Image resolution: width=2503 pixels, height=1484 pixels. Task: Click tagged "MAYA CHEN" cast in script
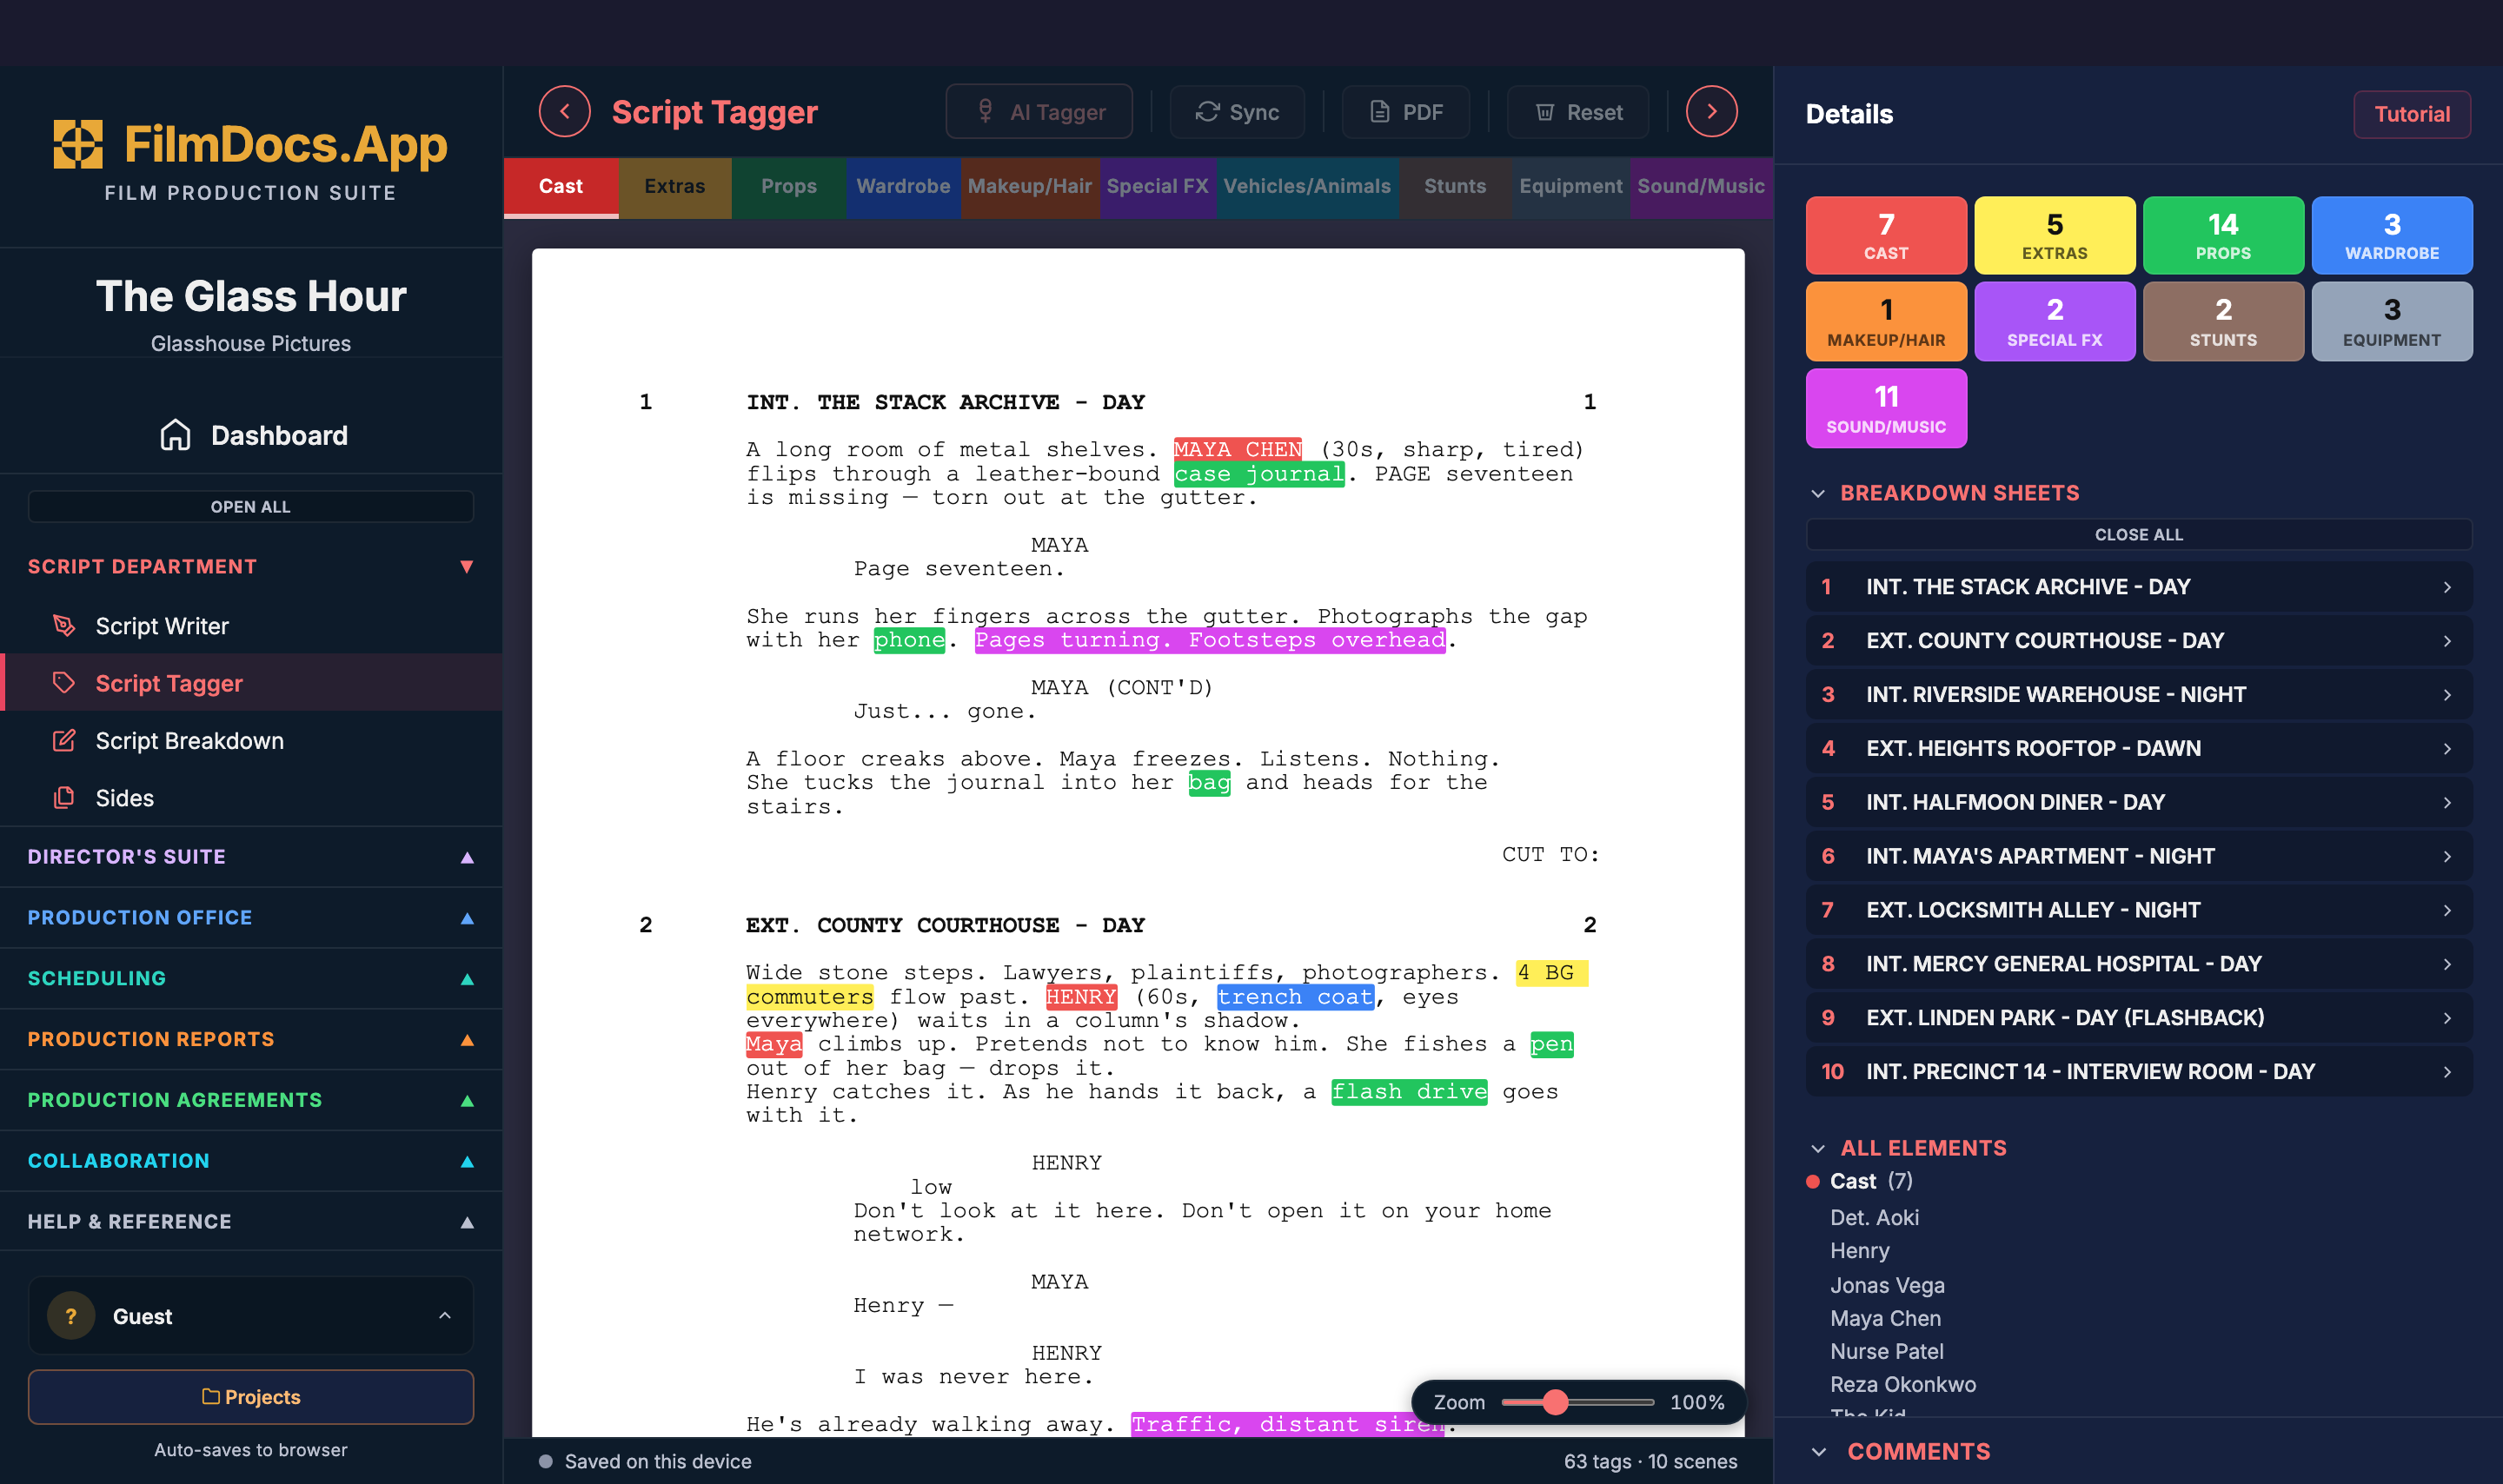pos(1238,450)
